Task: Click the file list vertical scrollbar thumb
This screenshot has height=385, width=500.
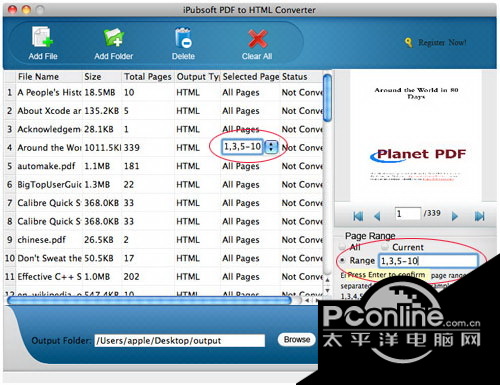Action: click(x=327, y=98)
